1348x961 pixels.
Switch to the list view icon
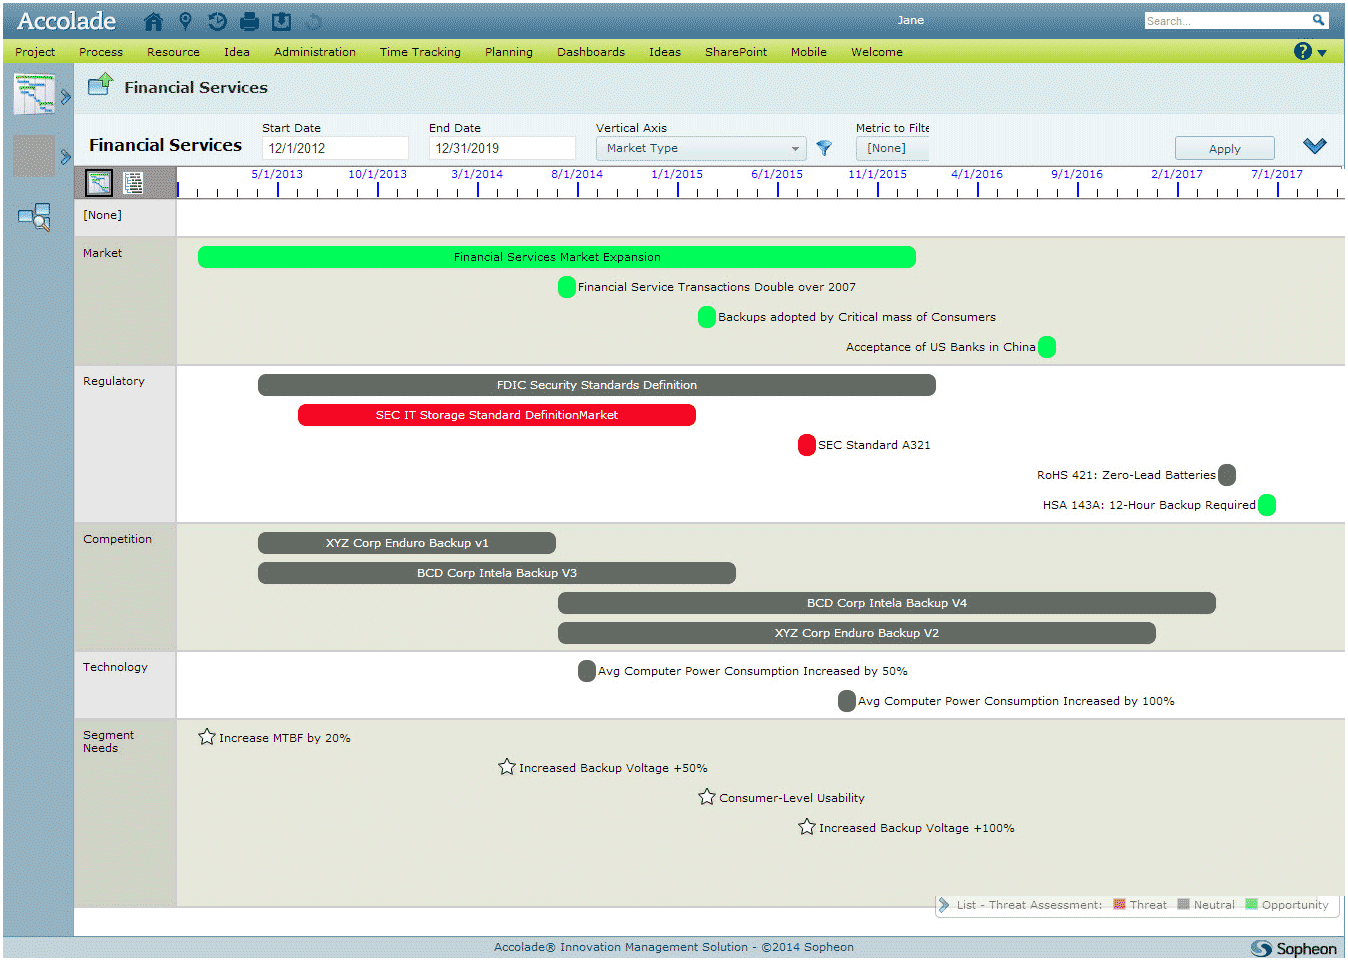pos(133,182)
